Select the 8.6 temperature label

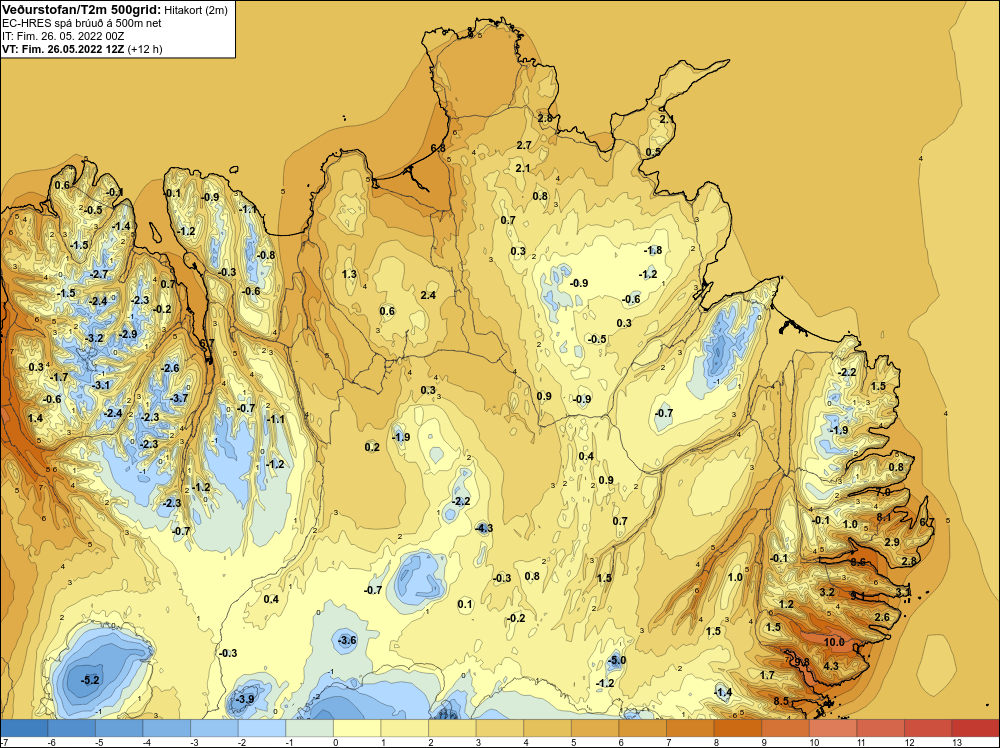pyautogui.click(x=858, y=562)
